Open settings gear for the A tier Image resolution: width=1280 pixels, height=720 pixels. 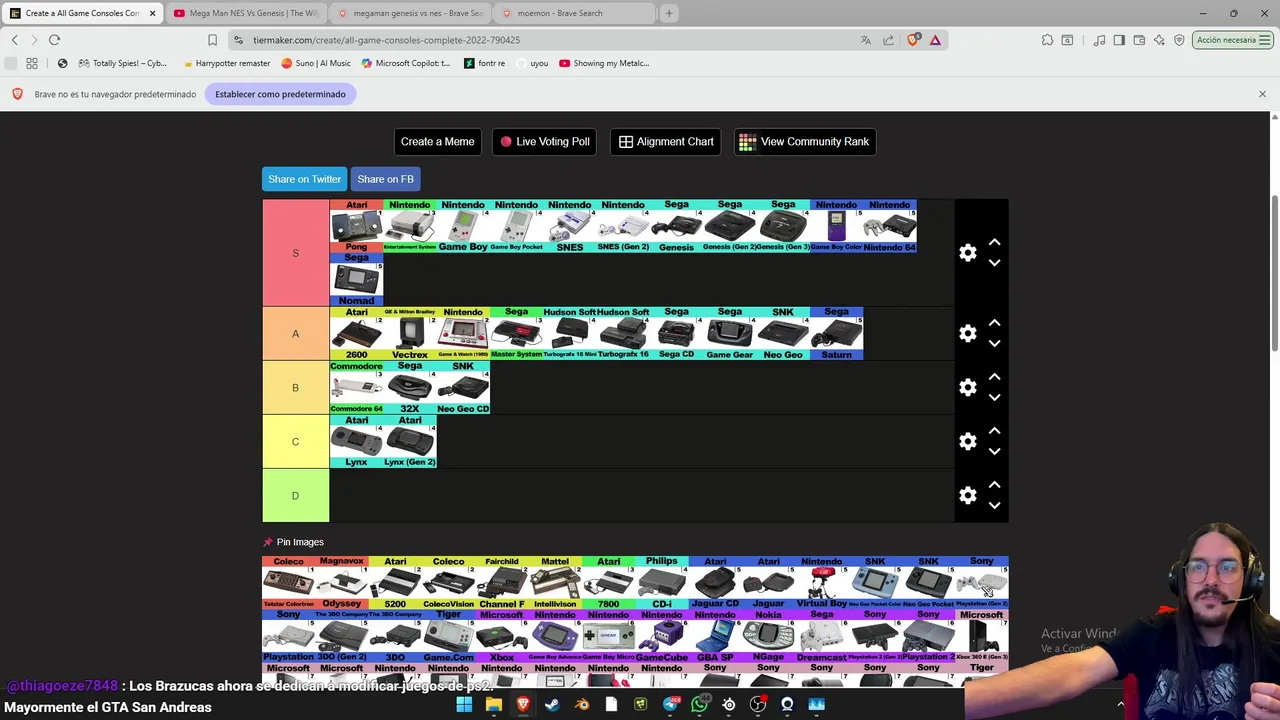pyautogui.click(x=967, y=334)
